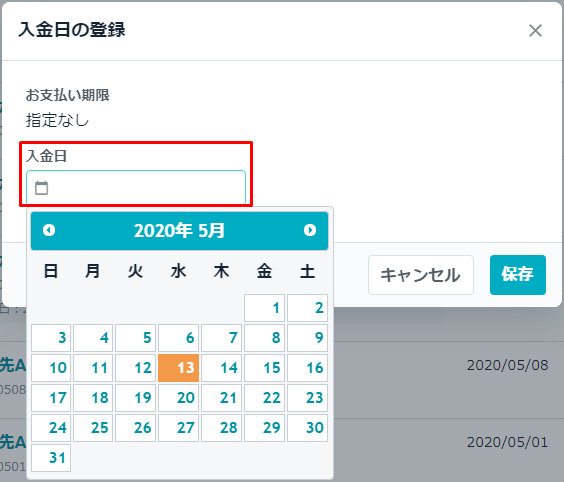
Task: Go to previous month in calendar
Action: (49, 230)
